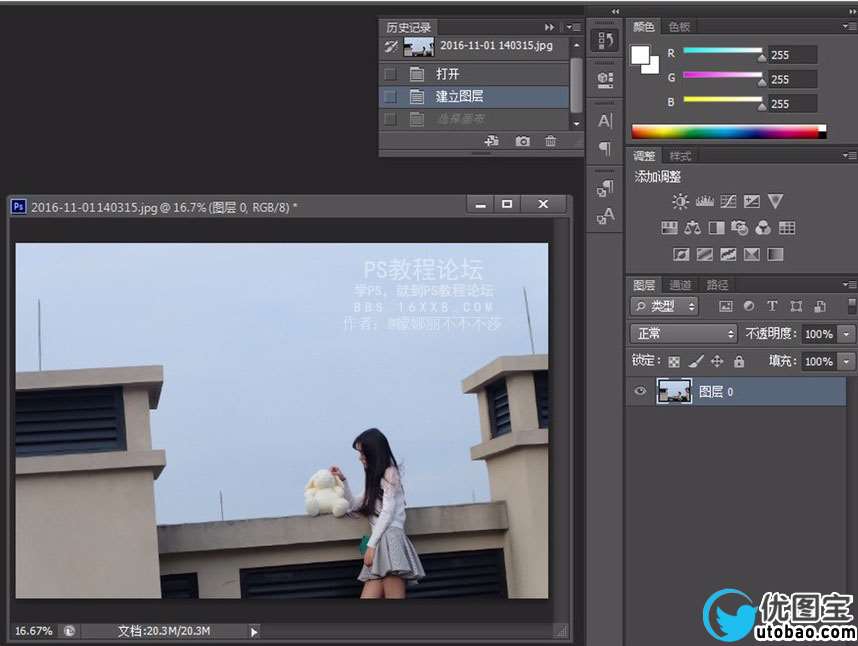This screenshot has width=858, height=646.
Task: Lock transparent pixels of layer
Action: pos(674,362)
